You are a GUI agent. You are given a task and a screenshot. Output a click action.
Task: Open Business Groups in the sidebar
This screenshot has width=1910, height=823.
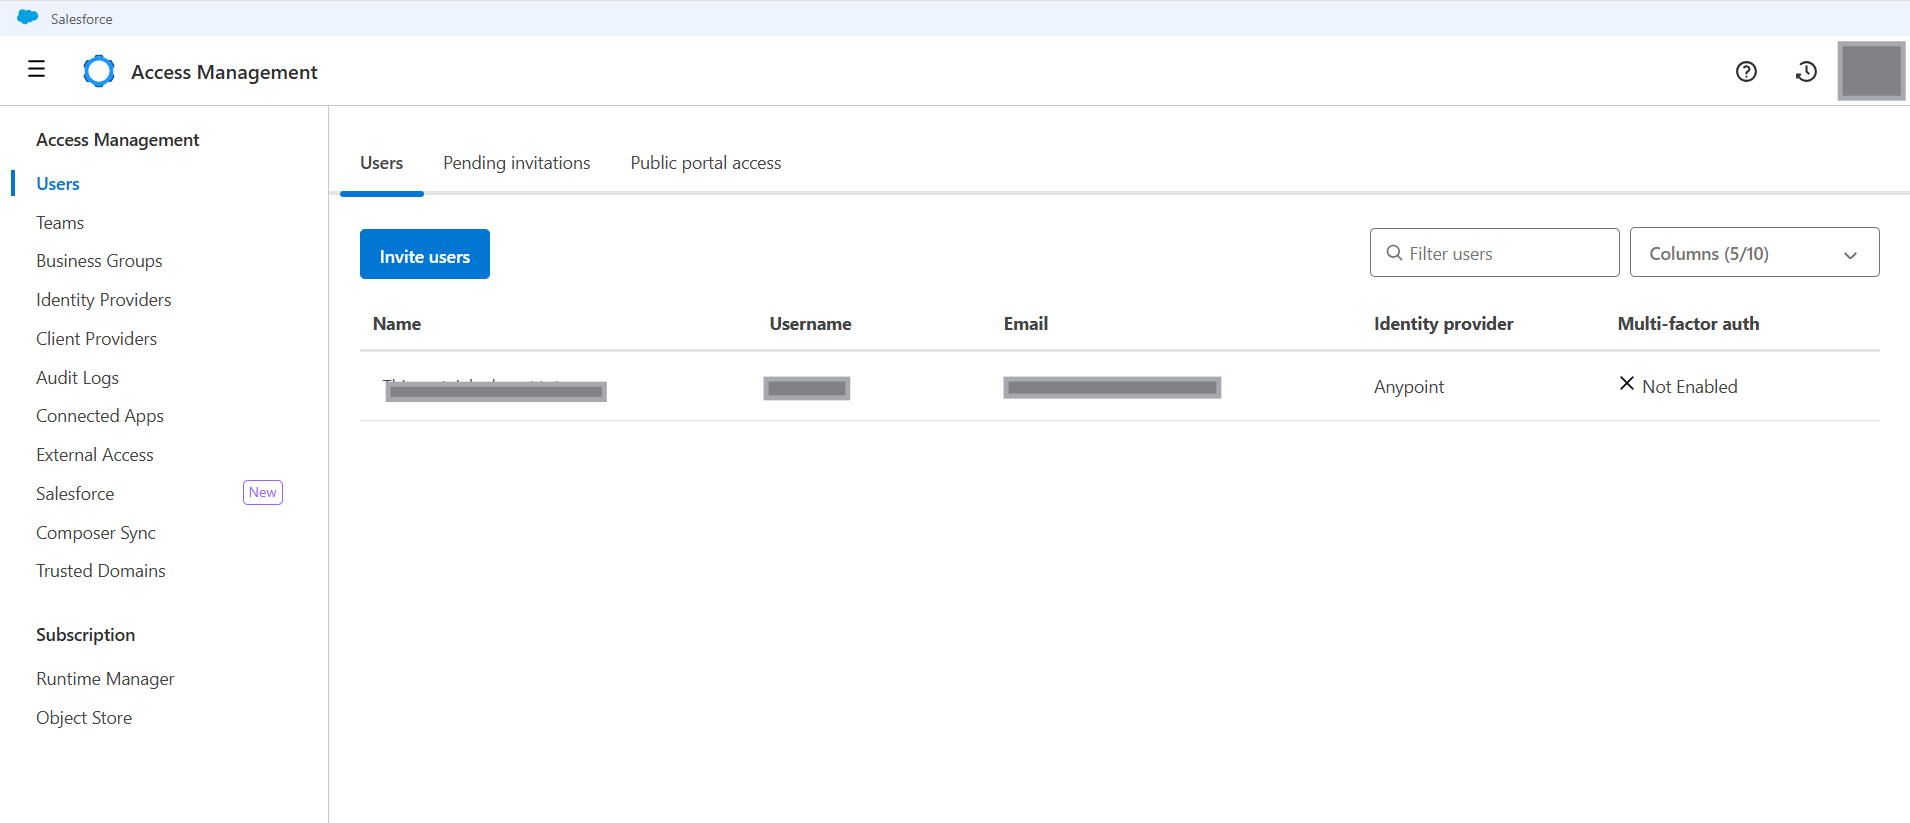(x=99, y=261)
